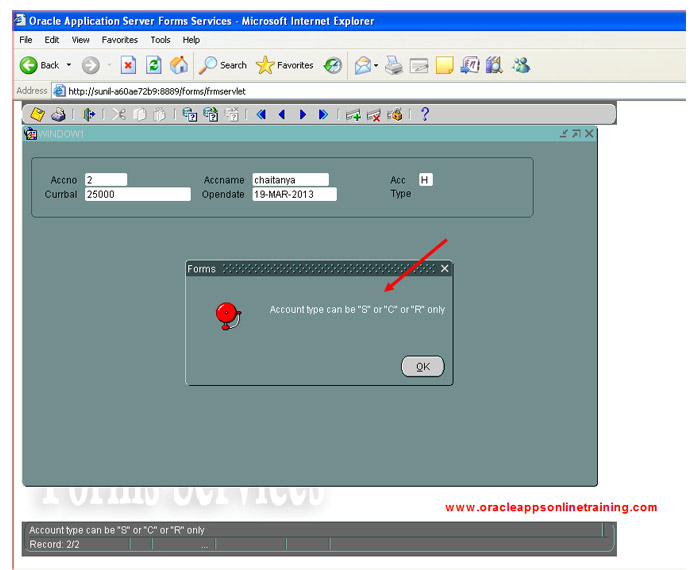Click the Exit form door icon
The width and height of the screenshot is (700, 570).
(89, 115)
